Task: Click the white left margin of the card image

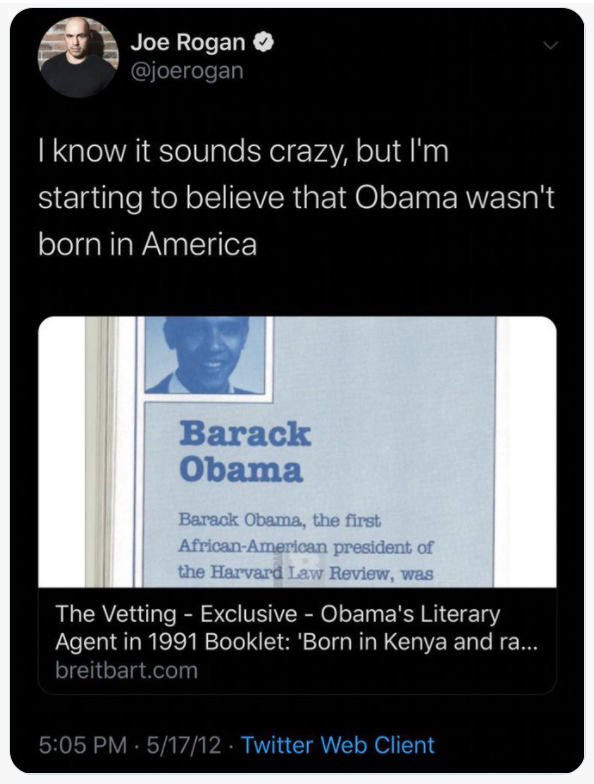Action: click(x=62, y=452)
